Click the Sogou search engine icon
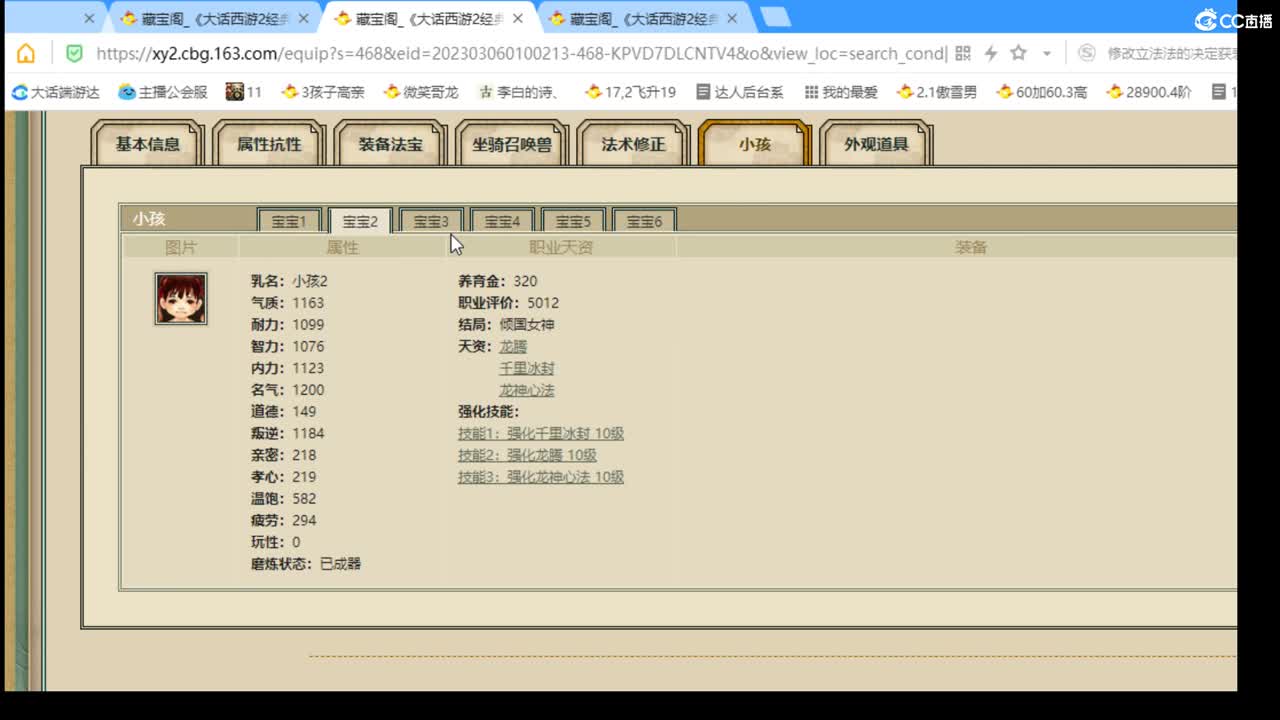Viewport: 1280px width, 720px height. click(1088, 54)
